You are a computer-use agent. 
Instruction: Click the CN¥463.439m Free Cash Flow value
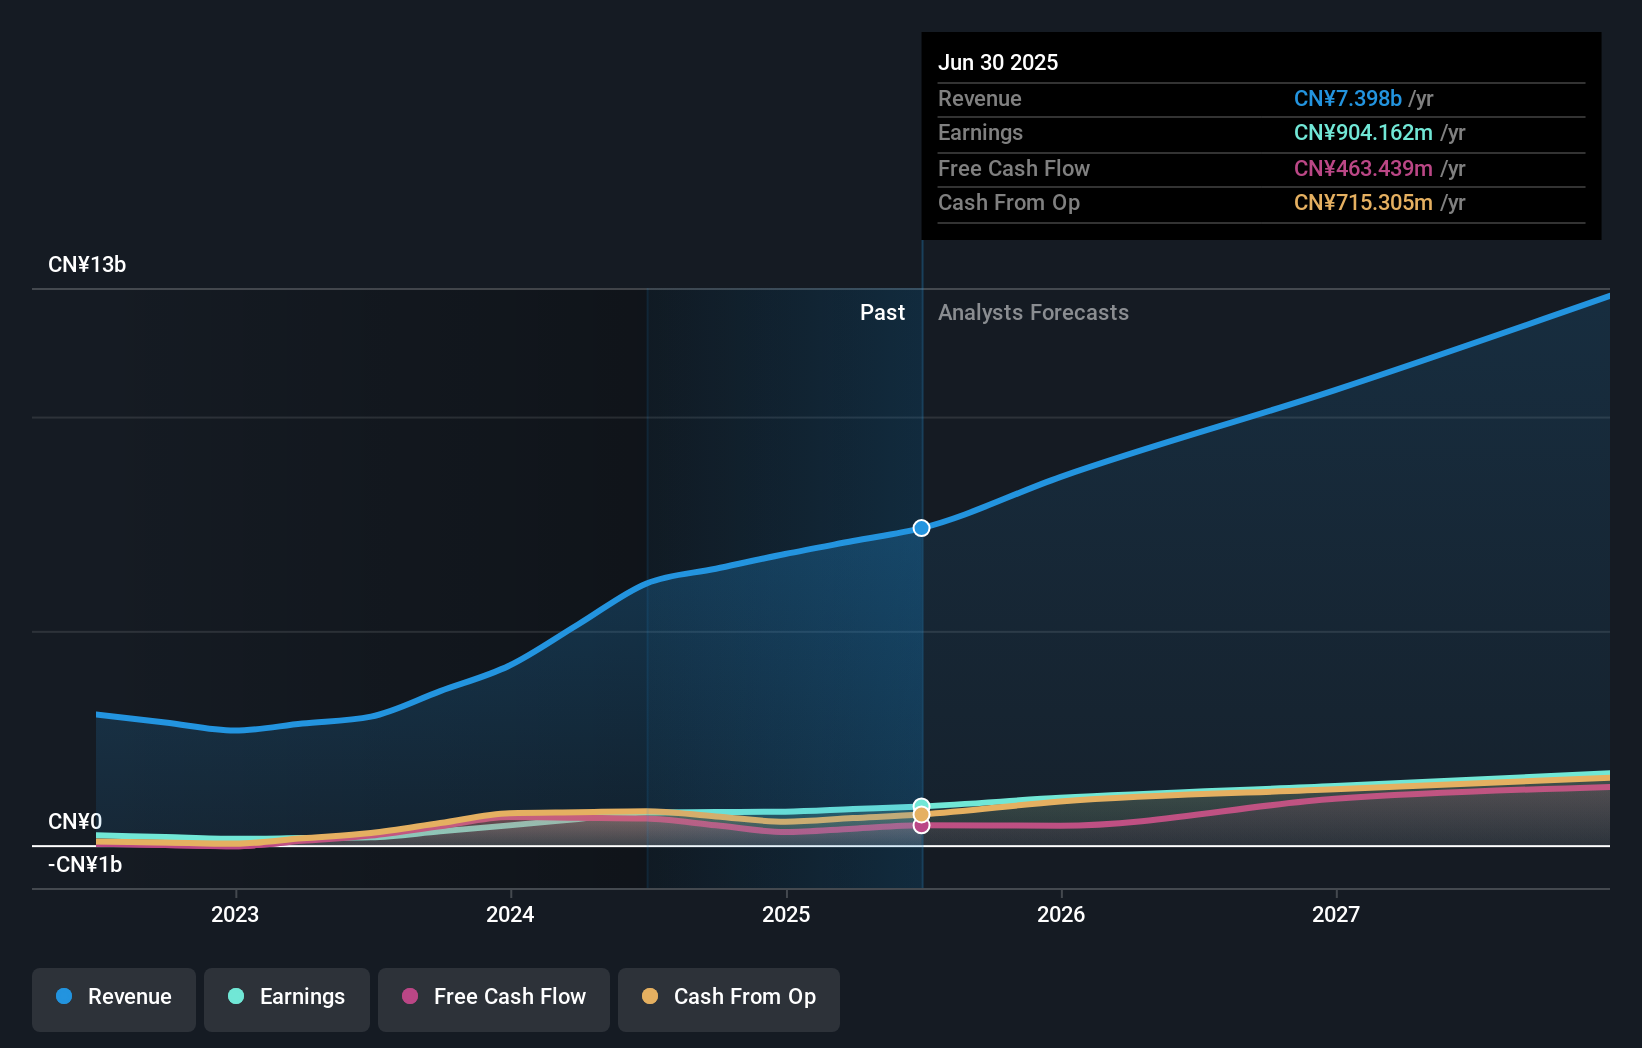tap(1362, 168)
